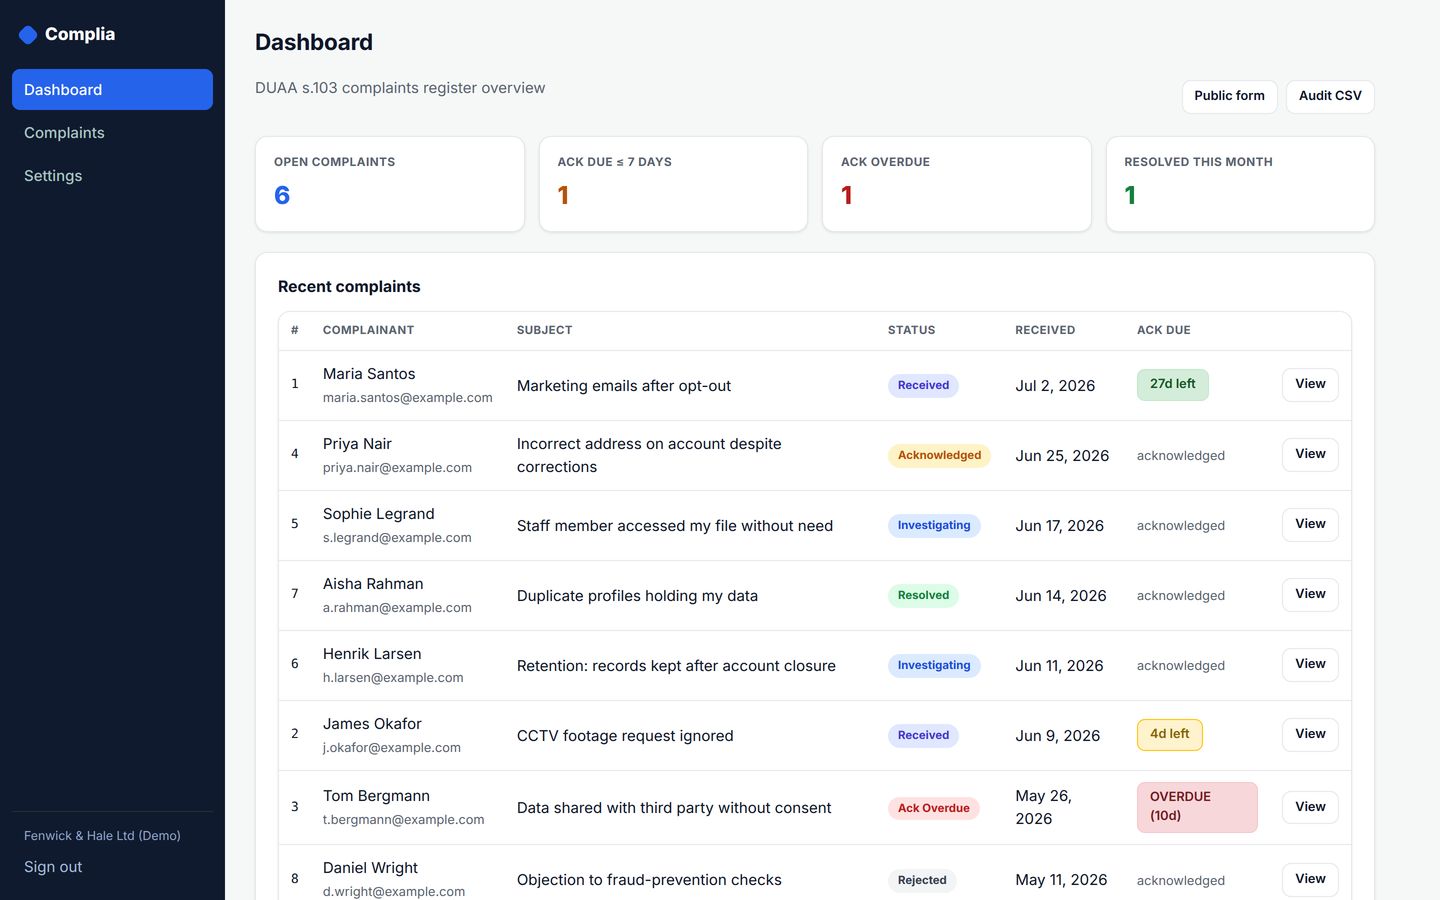Click the j.okafor@example.com email
The image size is (1440, 900).
tap(392, 748)
